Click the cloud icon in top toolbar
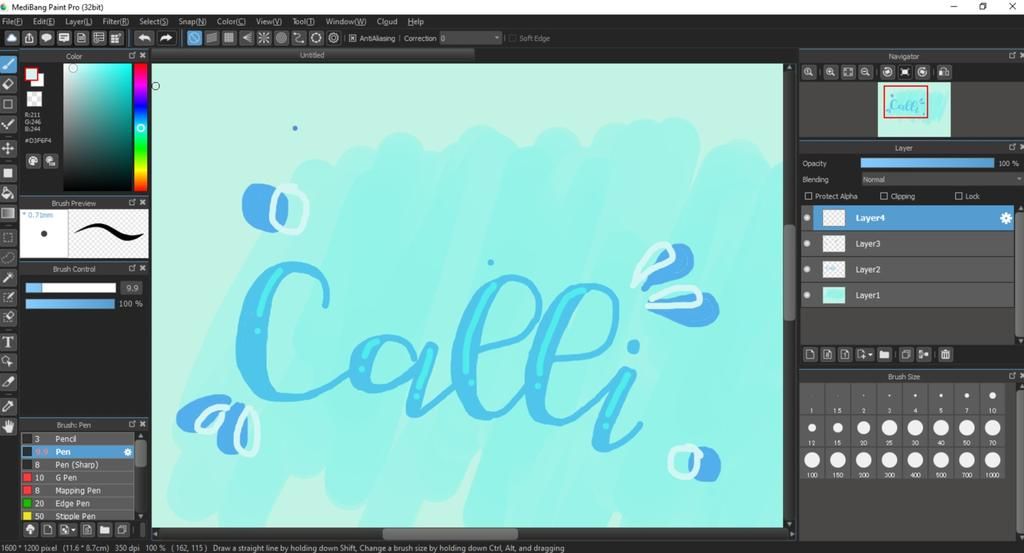 [12, 38]
